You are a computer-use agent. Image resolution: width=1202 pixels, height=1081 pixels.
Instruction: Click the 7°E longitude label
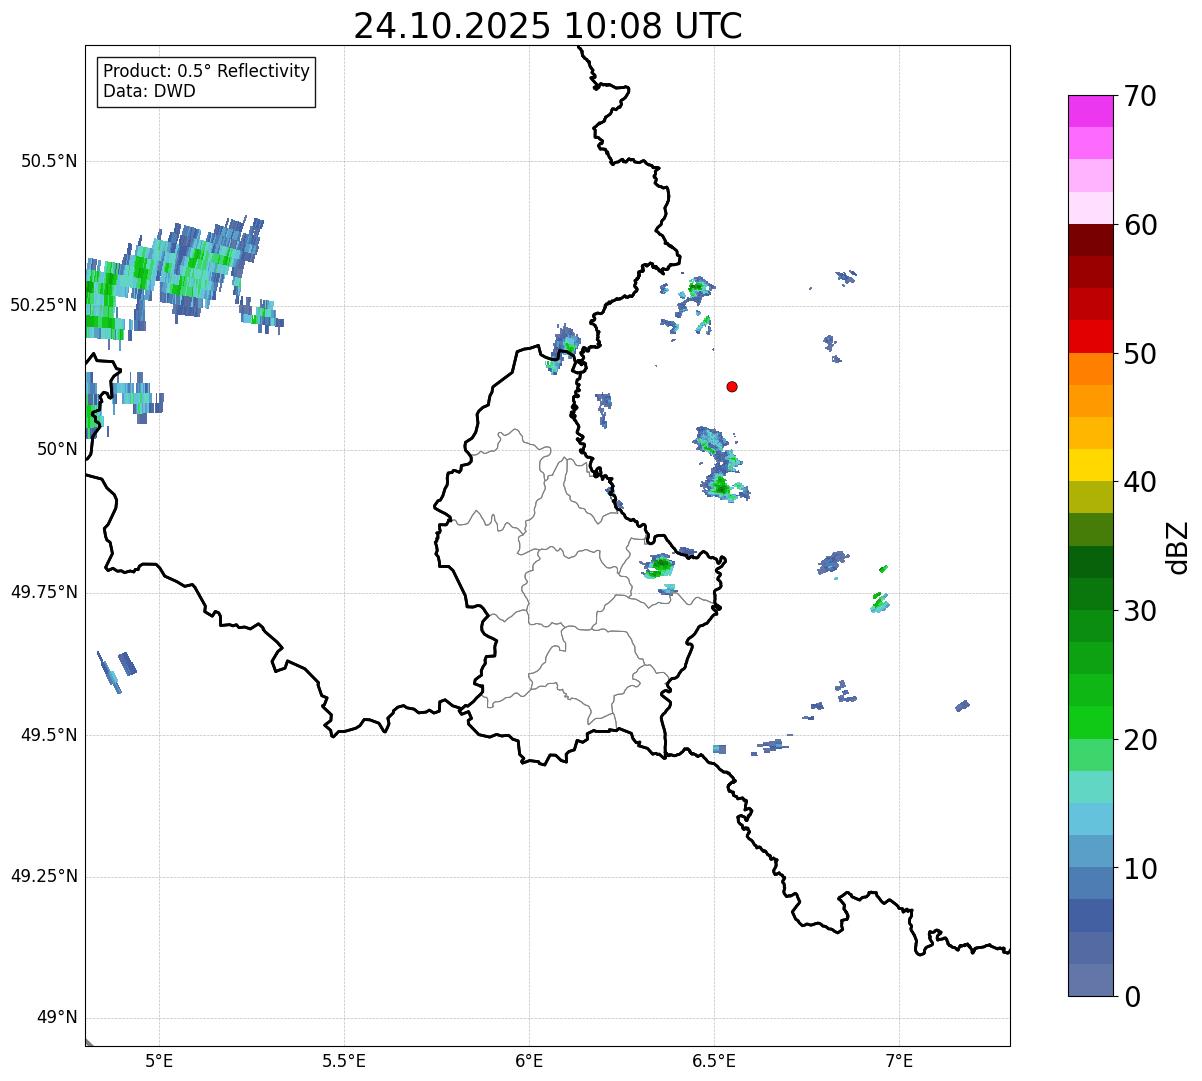tap(899, 1060)
